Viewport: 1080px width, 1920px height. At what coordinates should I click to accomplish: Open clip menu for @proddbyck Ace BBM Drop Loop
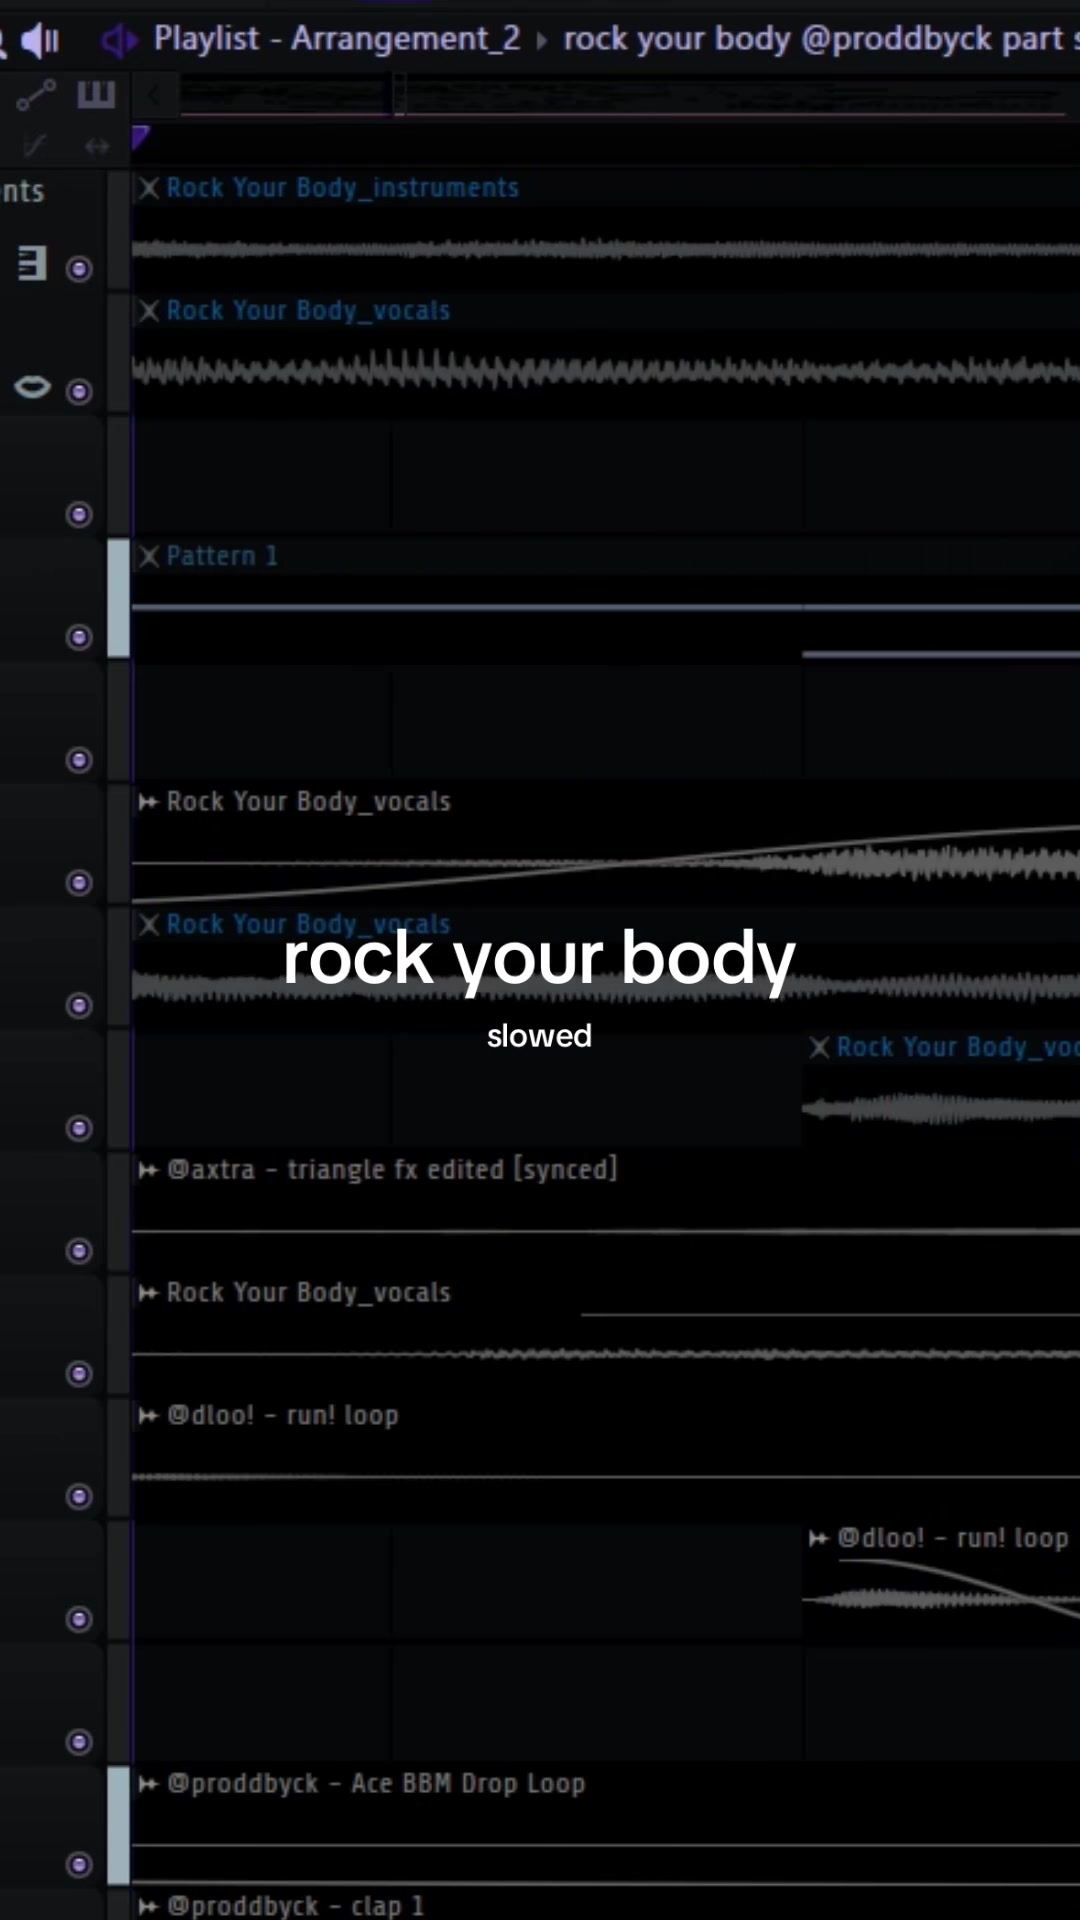point(149,1784)
